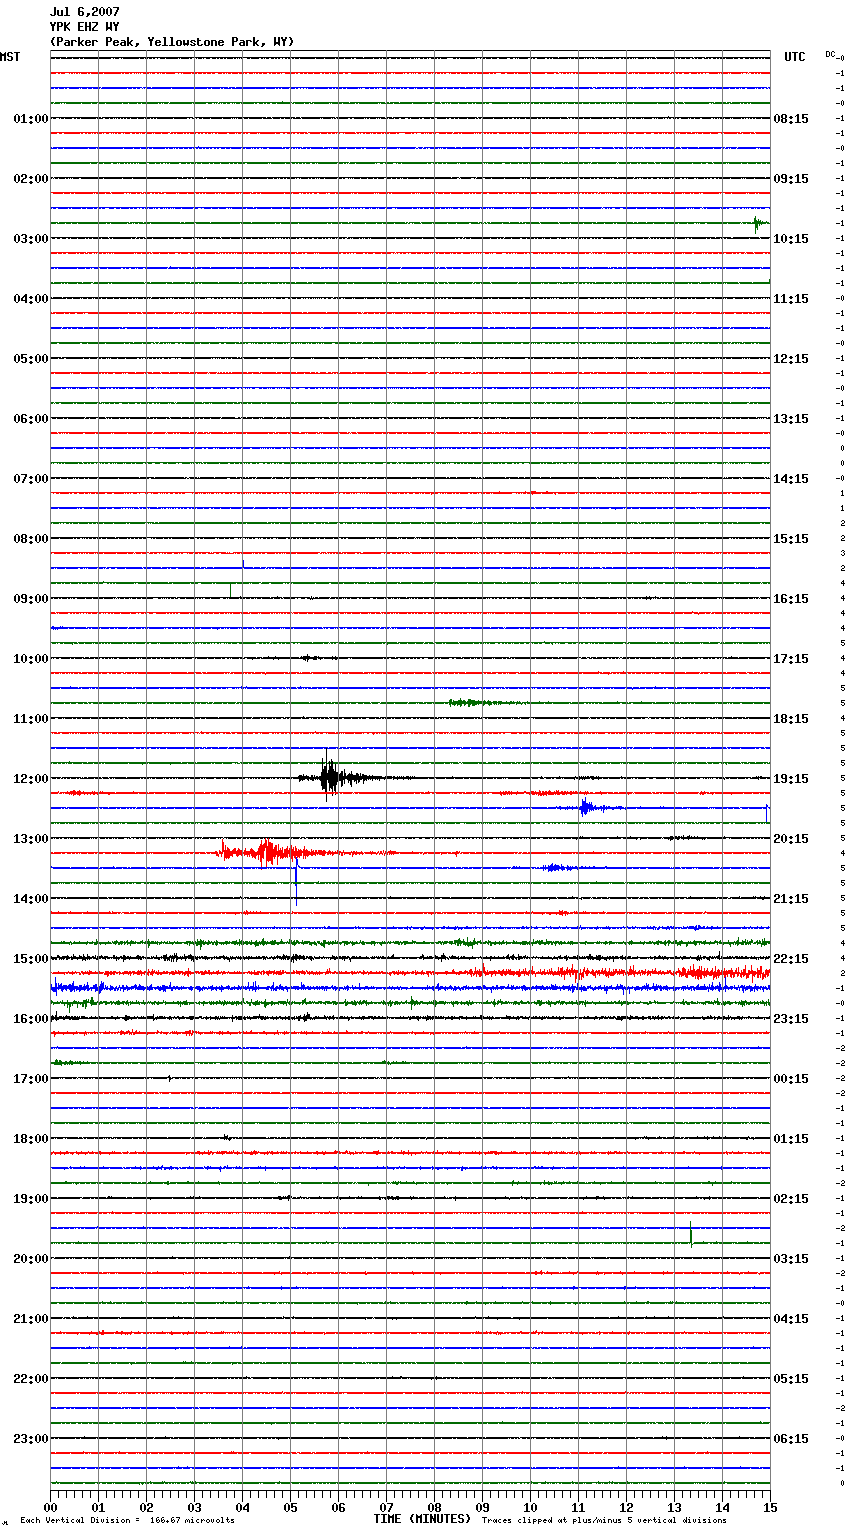
Task: Click the "05:00" MST time label
Action: click(x=31, y=359)
